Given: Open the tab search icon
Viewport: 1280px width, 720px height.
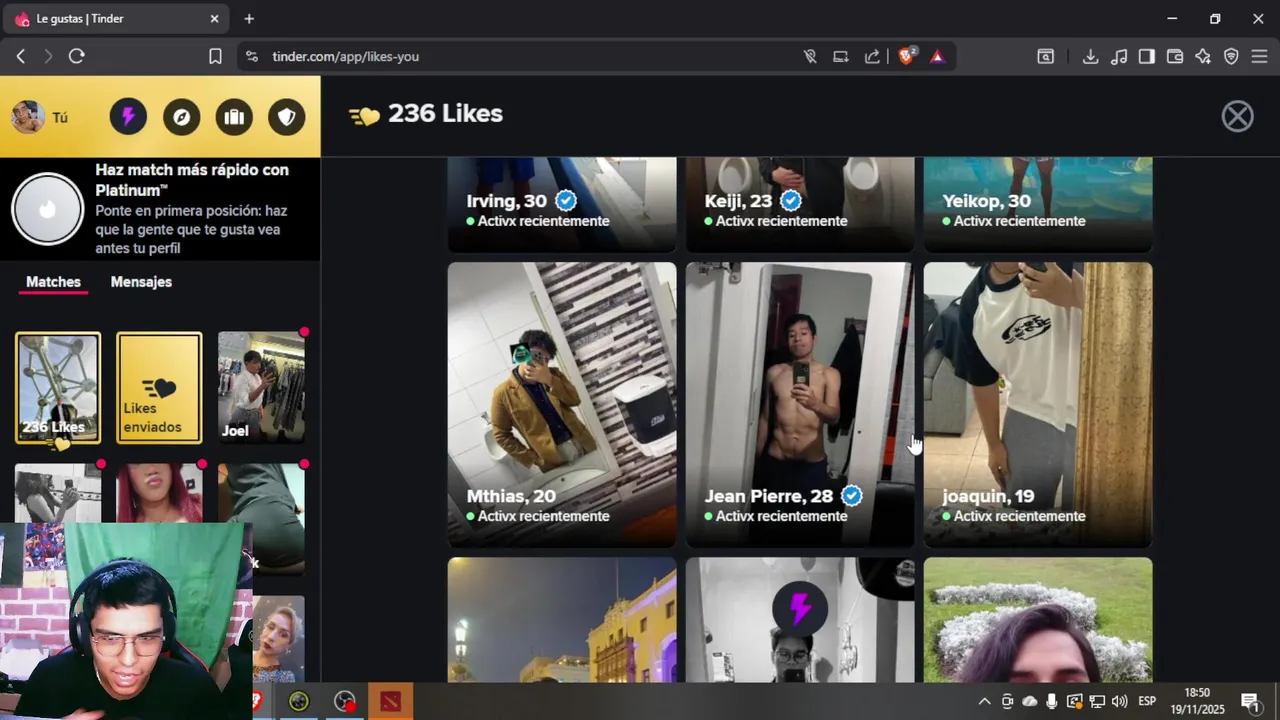Looking at the screenshot, I should (x=1045, y=57).
